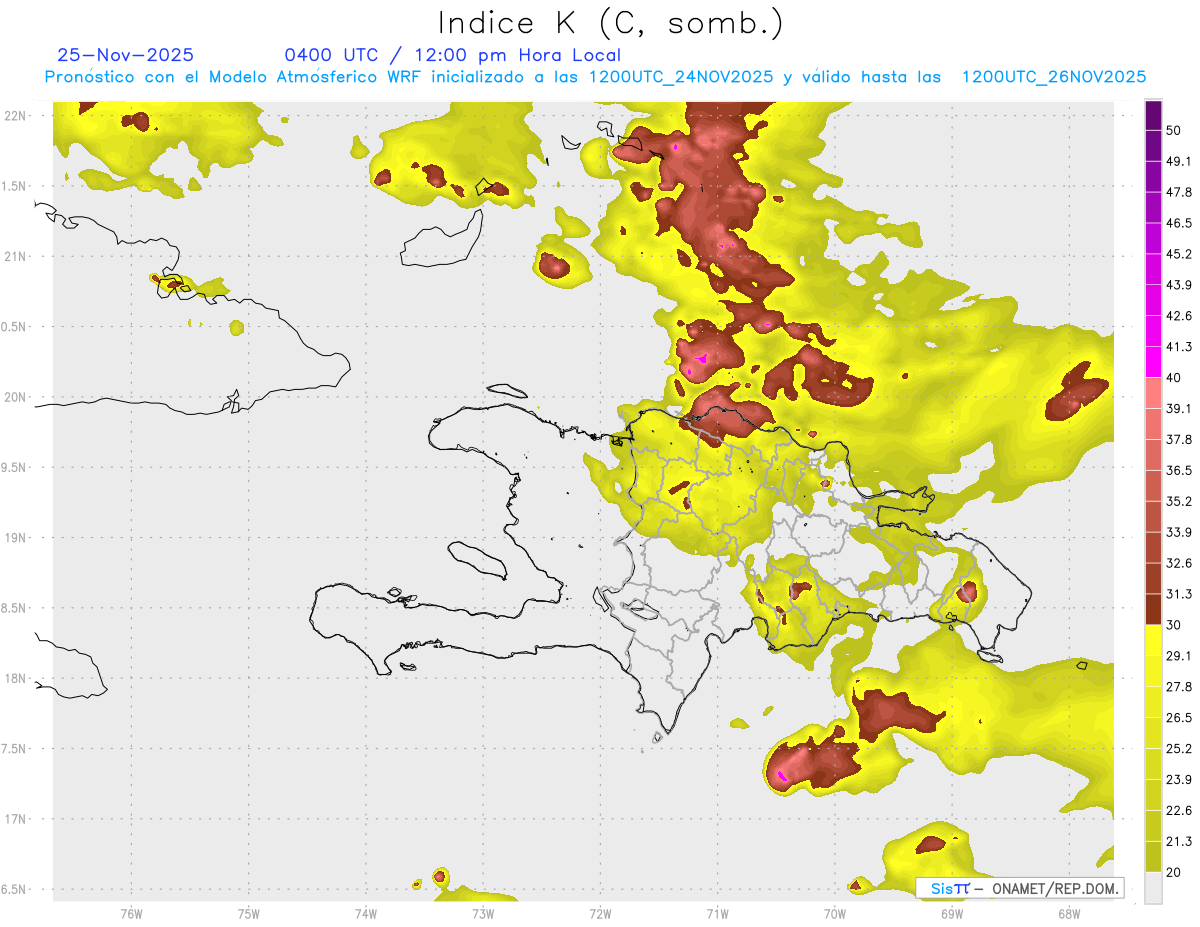The image size is (1200, 927).
Task: Pick the magenta swatch between 41.3 and 42.6
Action: pyautogui.click(x=1153, y=331)
